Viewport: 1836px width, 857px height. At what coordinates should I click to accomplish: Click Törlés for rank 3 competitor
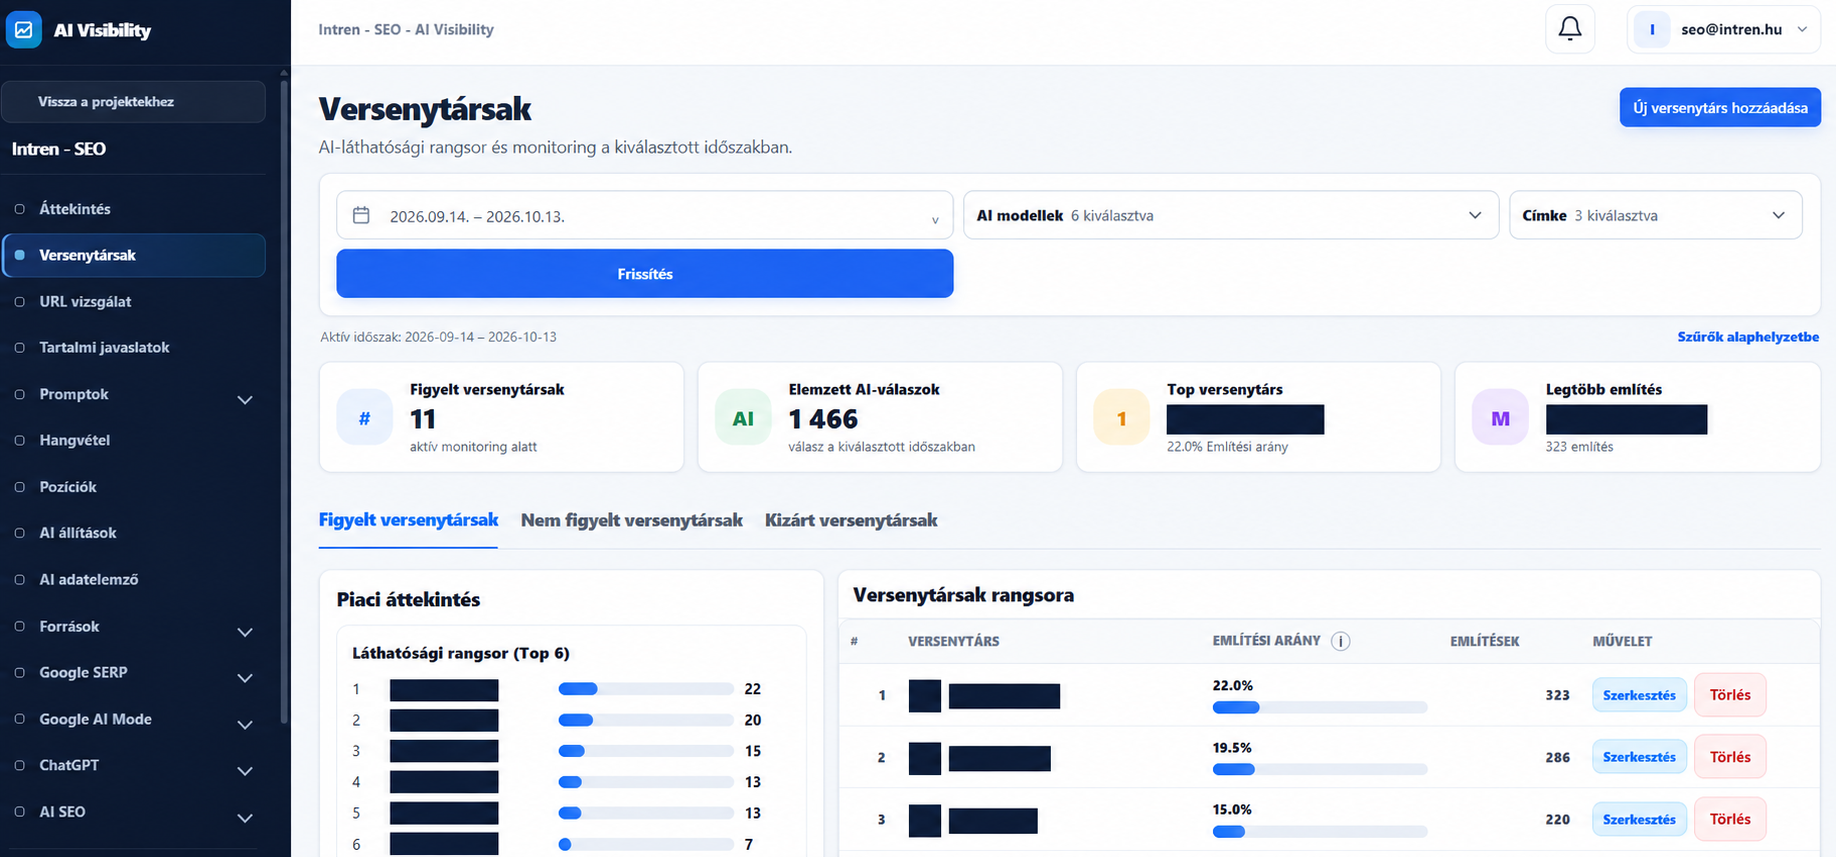[x=1730, y=819]
